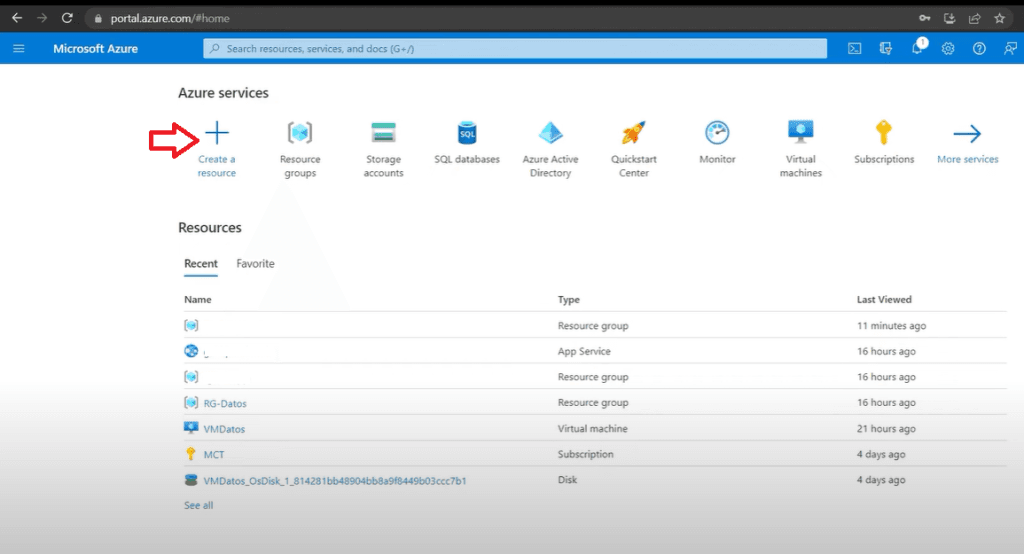
Task: Go forward with the browser forward arrow
Action: click(42, 18)
